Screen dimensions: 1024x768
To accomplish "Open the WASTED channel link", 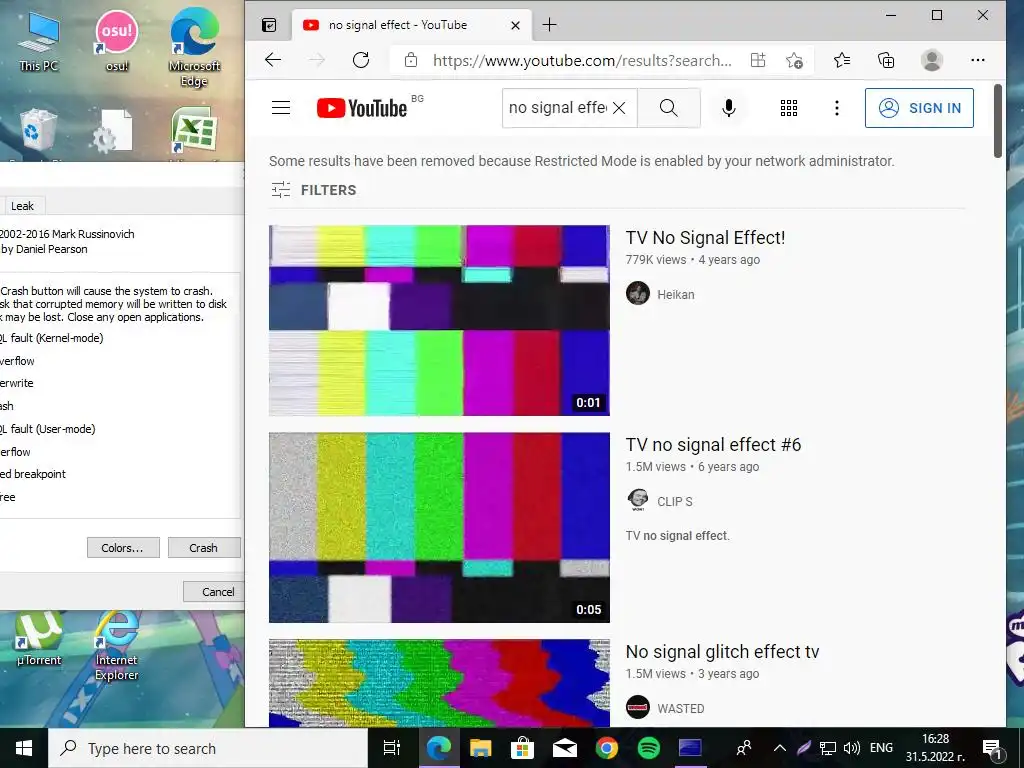I will pyautogui.click(x=680, y=709).
